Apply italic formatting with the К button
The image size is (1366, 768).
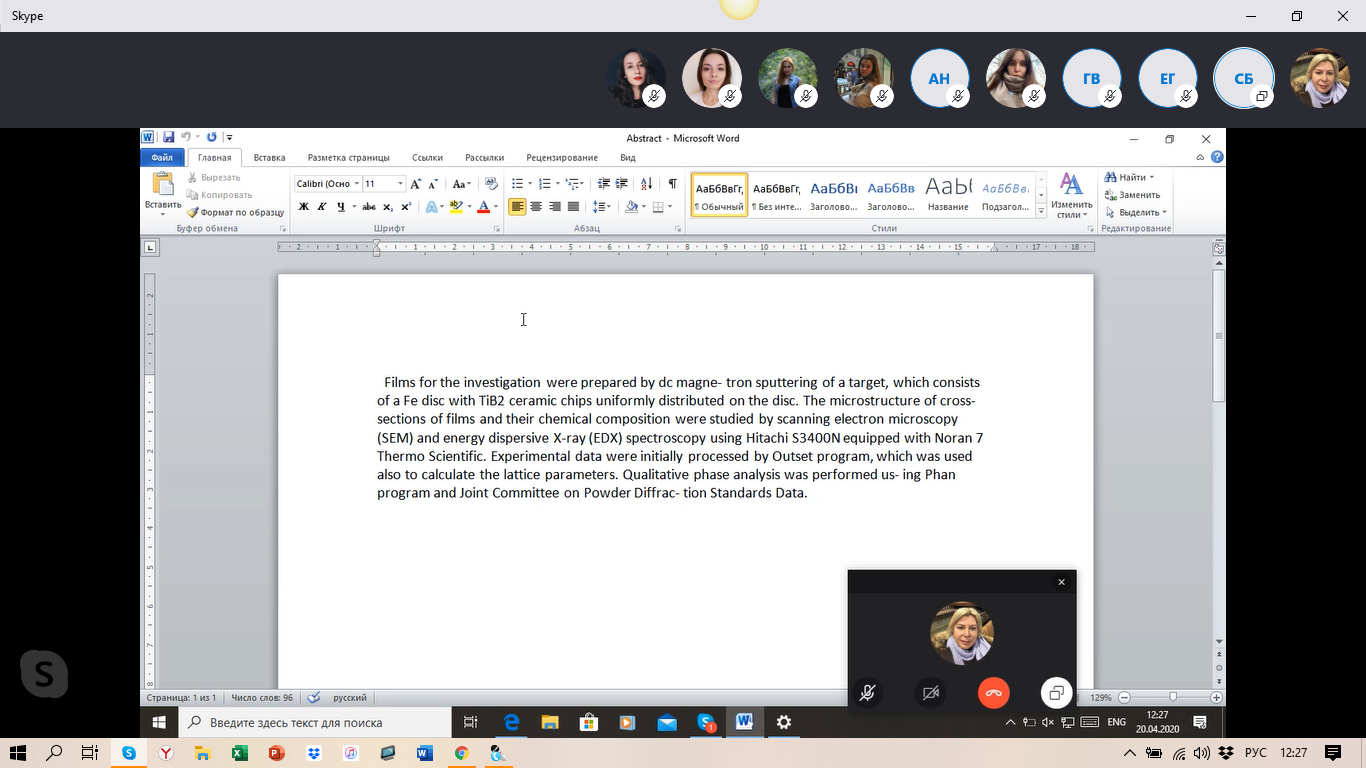[x=322, y=207]
